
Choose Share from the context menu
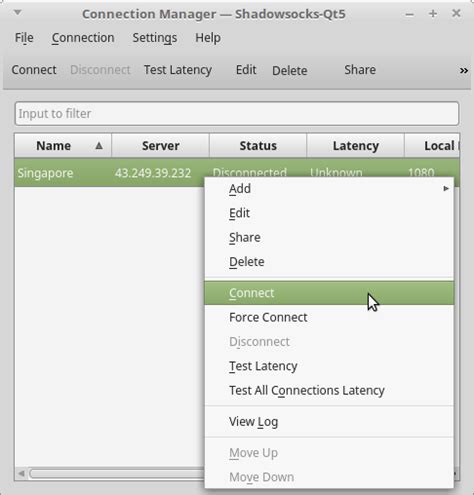coord(329,237)
